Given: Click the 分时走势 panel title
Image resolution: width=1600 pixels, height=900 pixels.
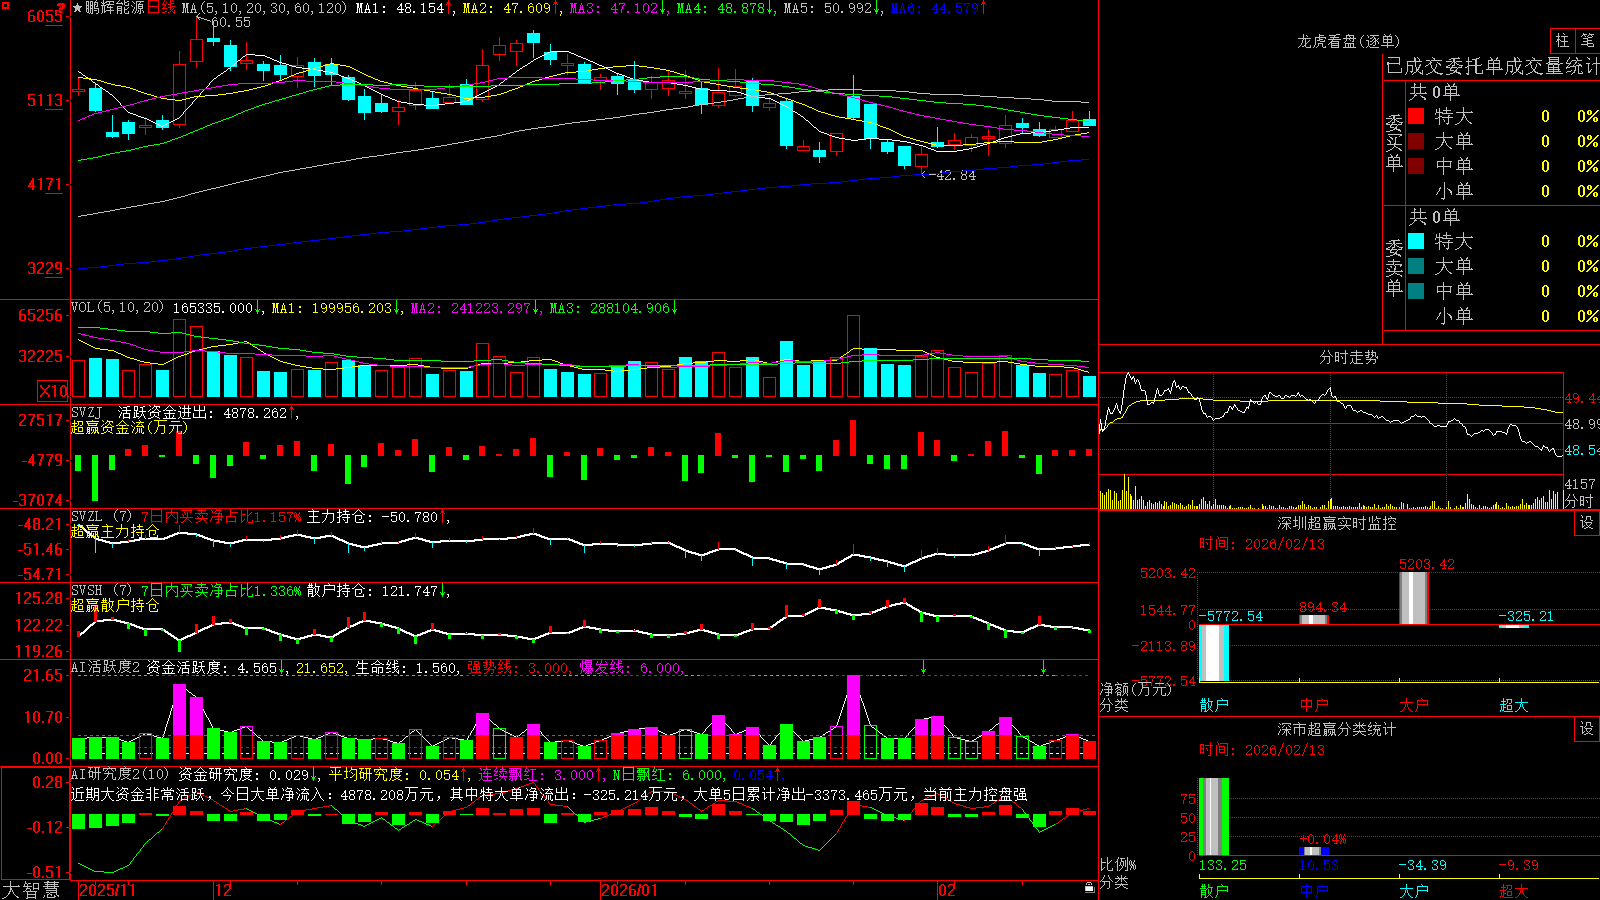Looking at the screenshot, I should [x=1348, y=357].
